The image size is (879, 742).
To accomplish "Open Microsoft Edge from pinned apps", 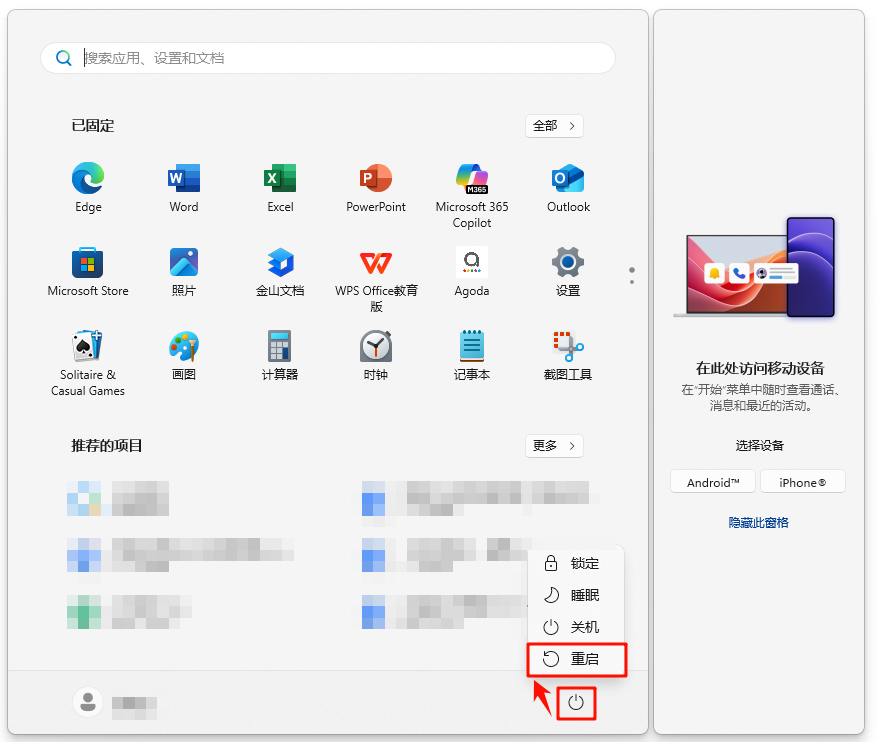I will coord(88,180).
